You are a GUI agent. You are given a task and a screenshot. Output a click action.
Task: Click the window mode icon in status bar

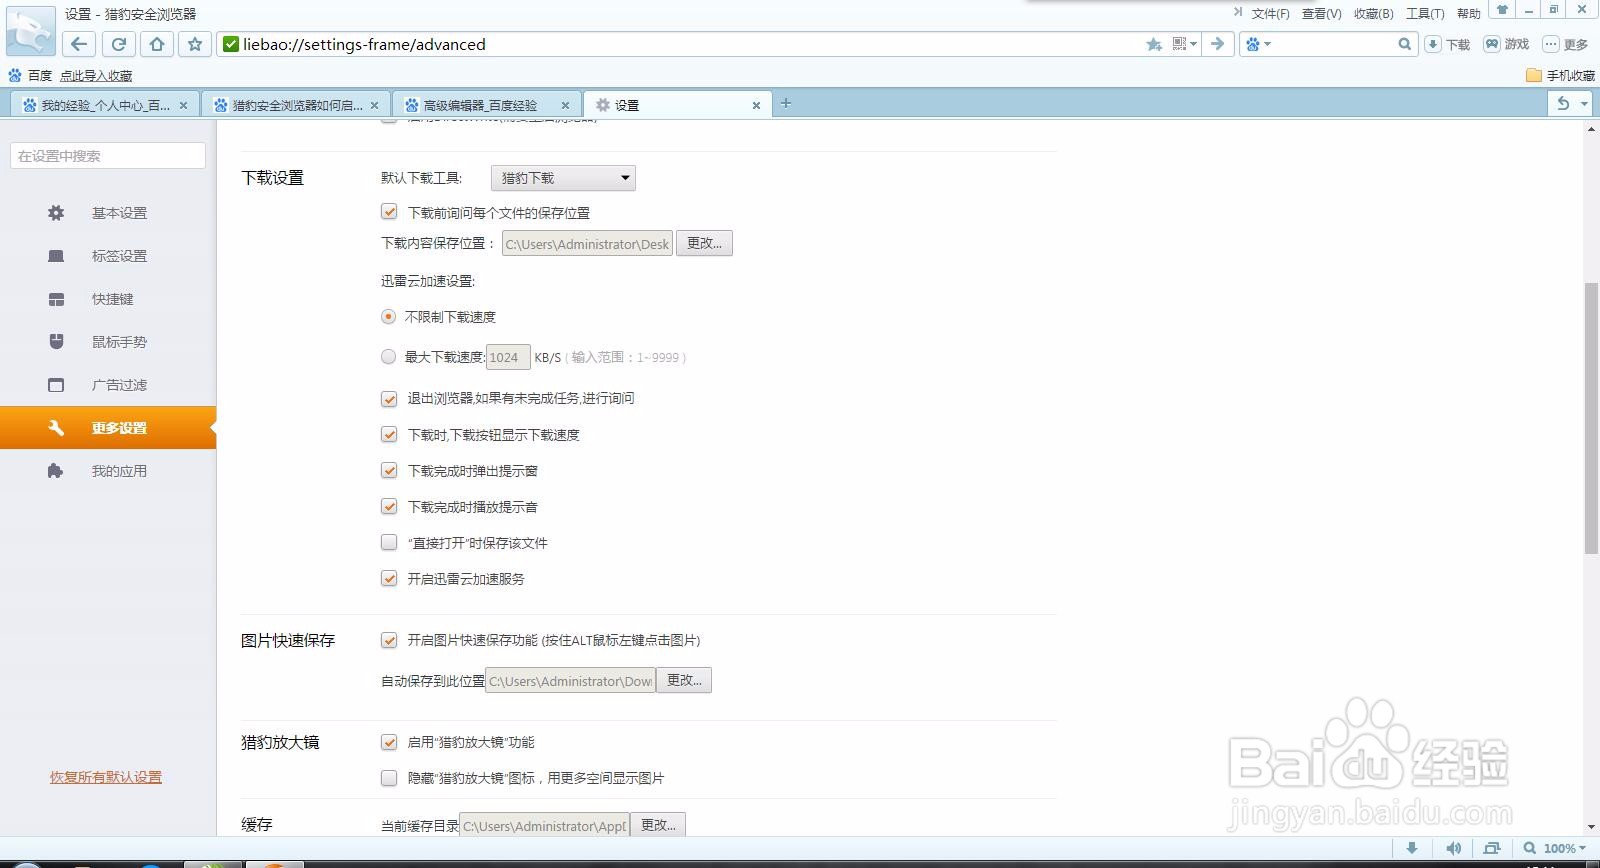(1492, 848)
